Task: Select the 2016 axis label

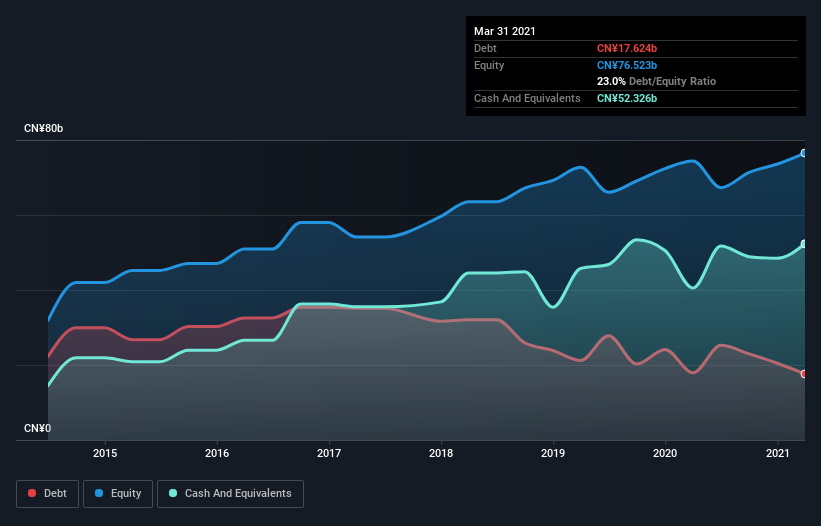Action: coord(217,453)
